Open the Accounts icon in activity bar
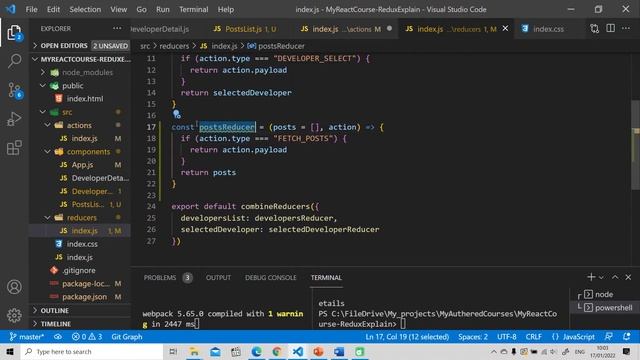 click(x=14, y=287)
